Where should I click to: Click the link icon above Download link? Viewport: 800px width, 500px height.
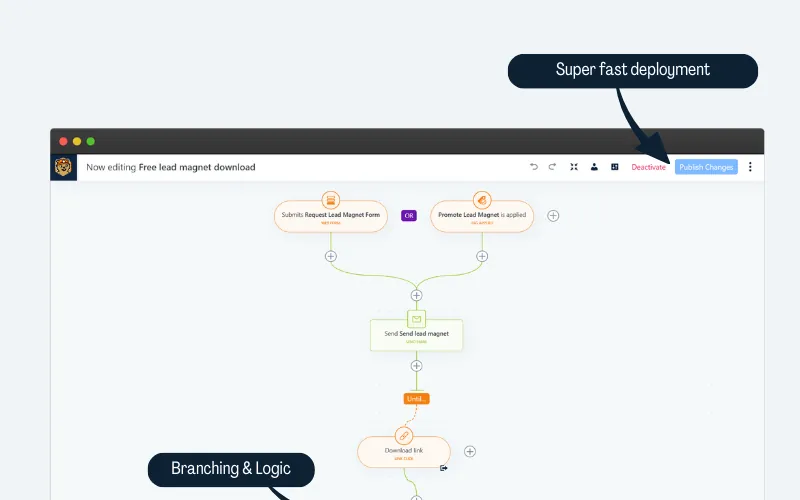(x=404, y=436)
